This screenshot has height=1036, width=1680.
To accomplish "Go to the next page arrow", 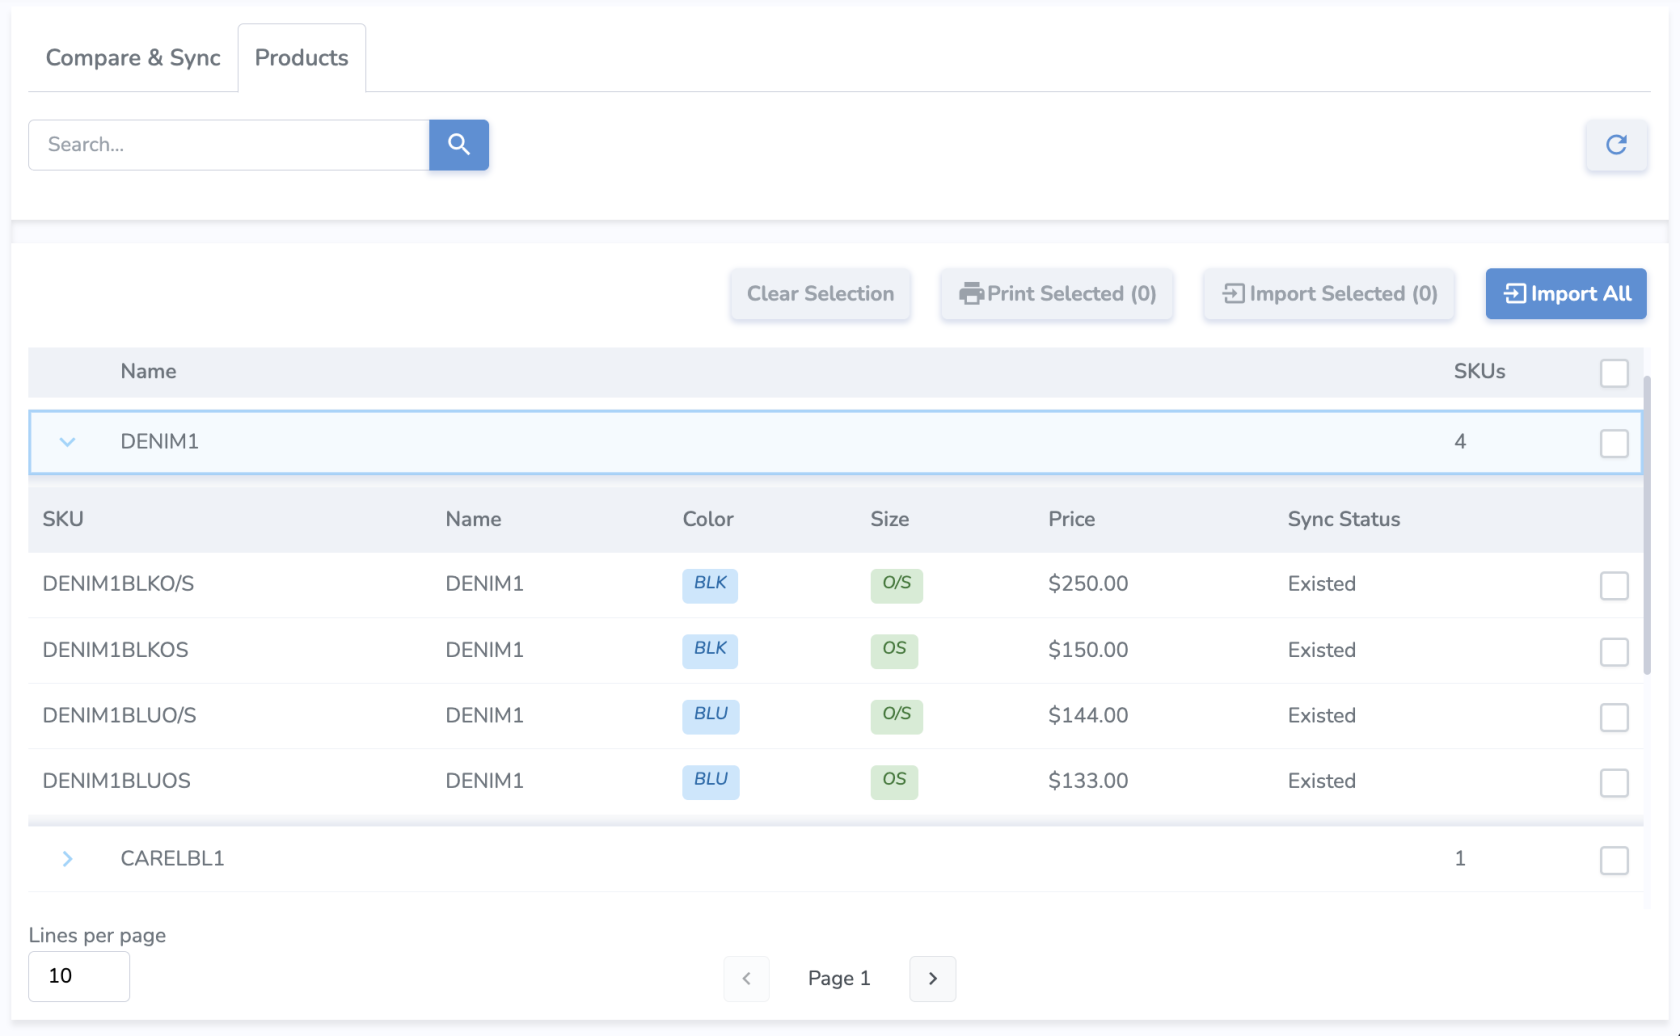I will coord(932,979).
